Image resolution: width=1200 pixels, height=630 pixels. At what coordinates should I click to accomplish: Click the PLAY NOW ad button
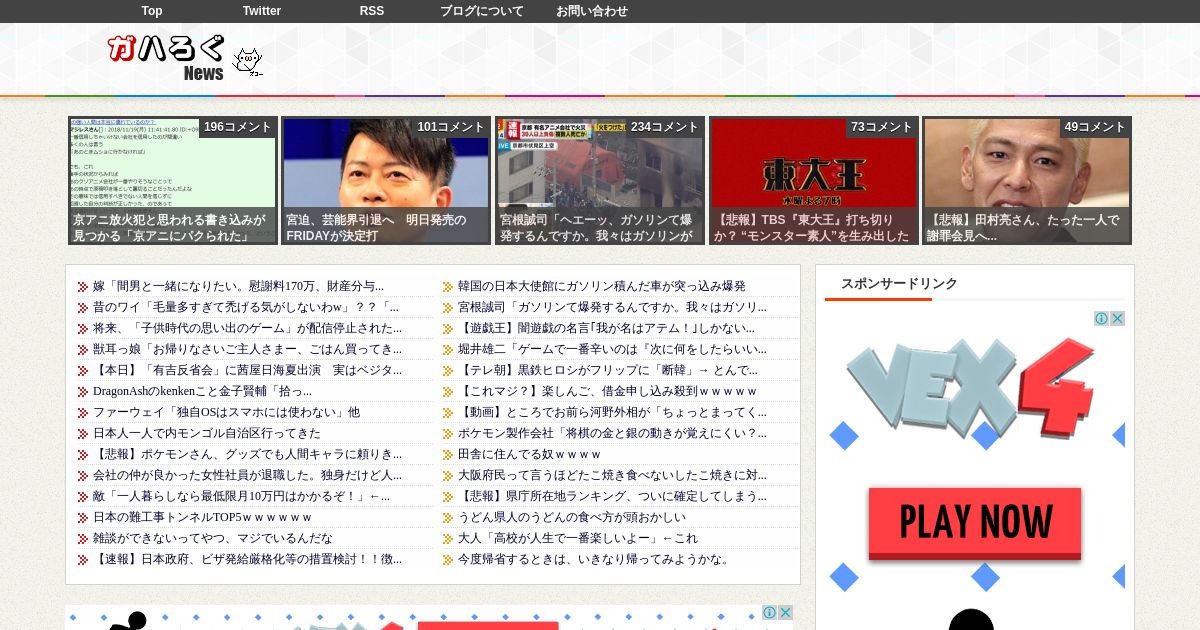(975, 523)
